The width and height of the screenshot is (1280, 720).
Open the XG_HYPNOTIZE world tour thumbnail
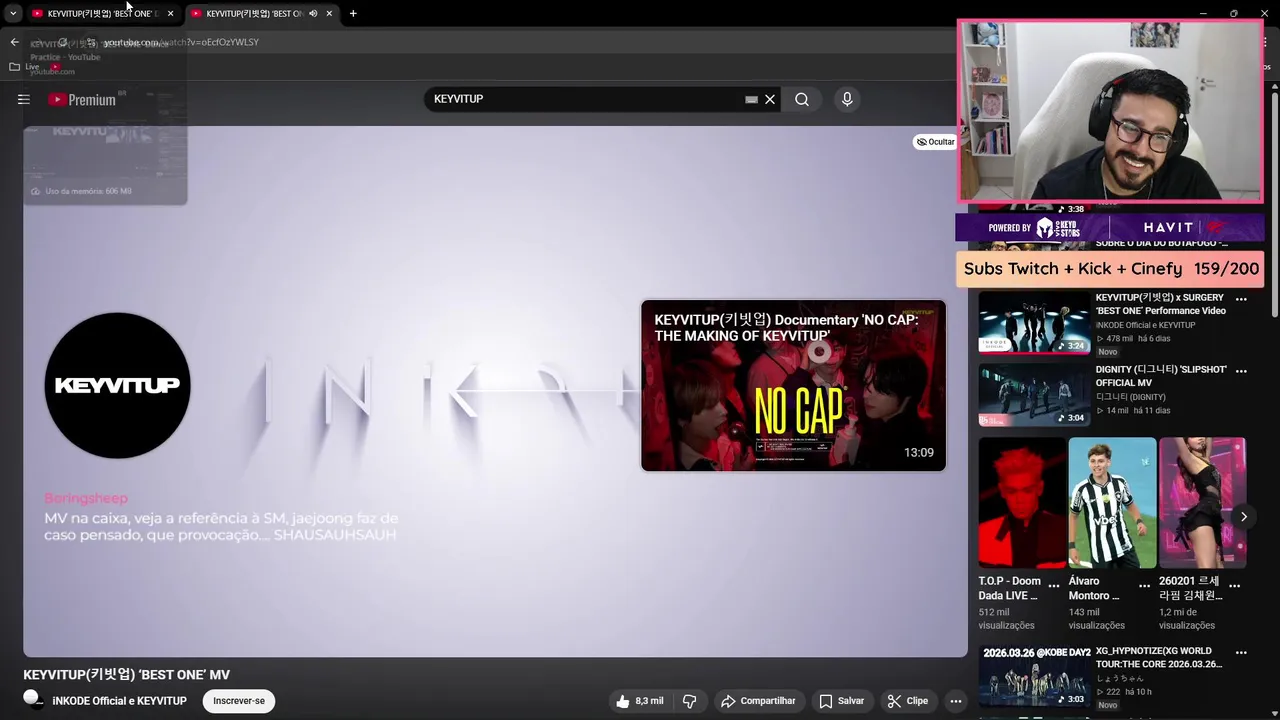pyautogui.click(x=1034, y=676)
